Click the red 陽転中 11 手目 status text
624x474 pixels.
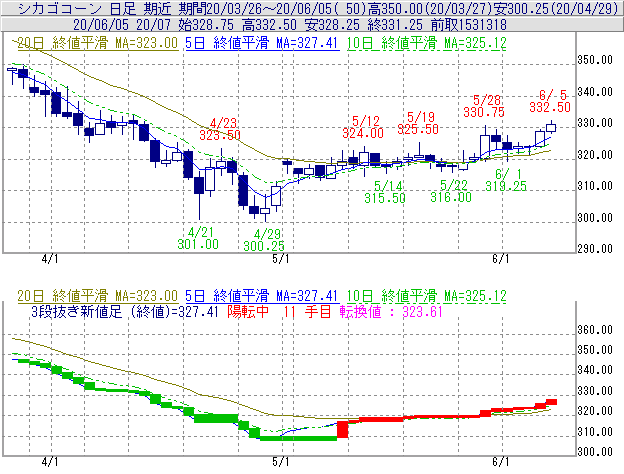coord(279,311)
